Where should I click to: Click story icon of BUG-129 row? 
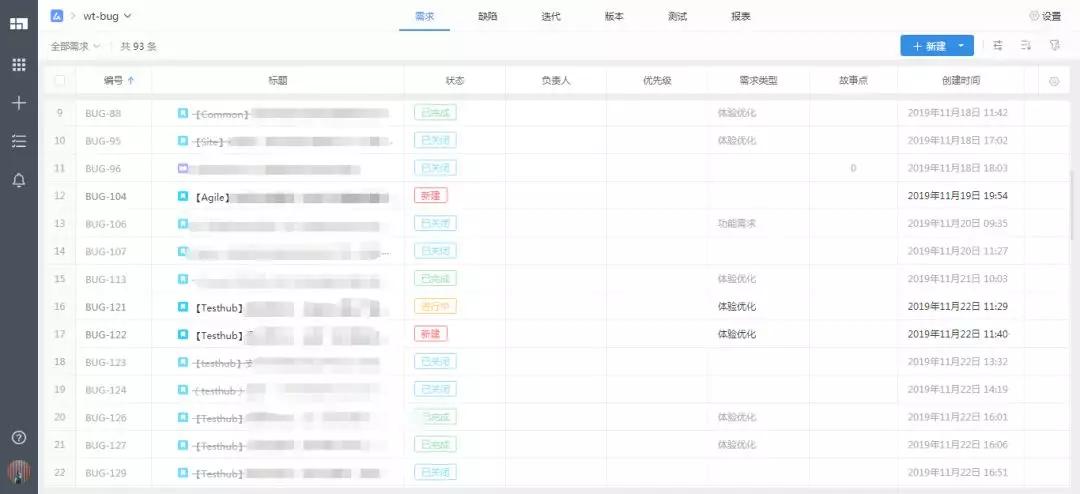pos(183,473)
